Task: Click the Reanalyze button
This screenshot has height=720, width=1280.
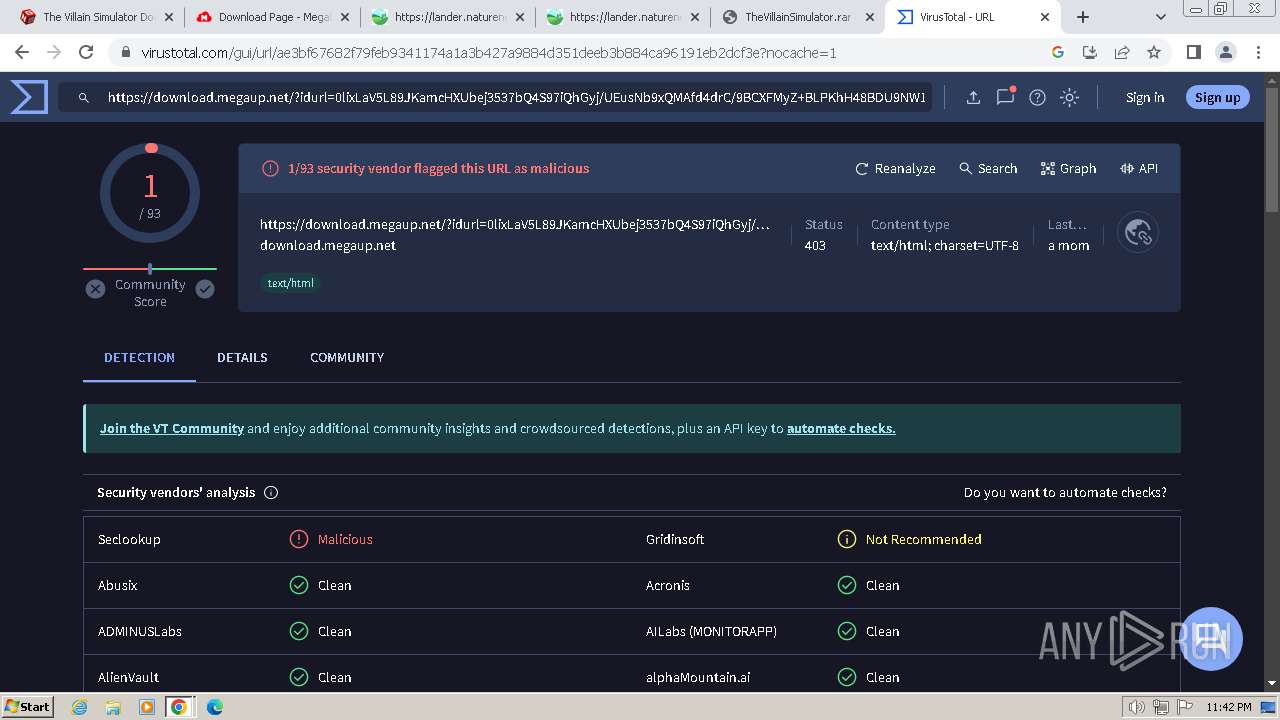Action: (x=895, y=168)
